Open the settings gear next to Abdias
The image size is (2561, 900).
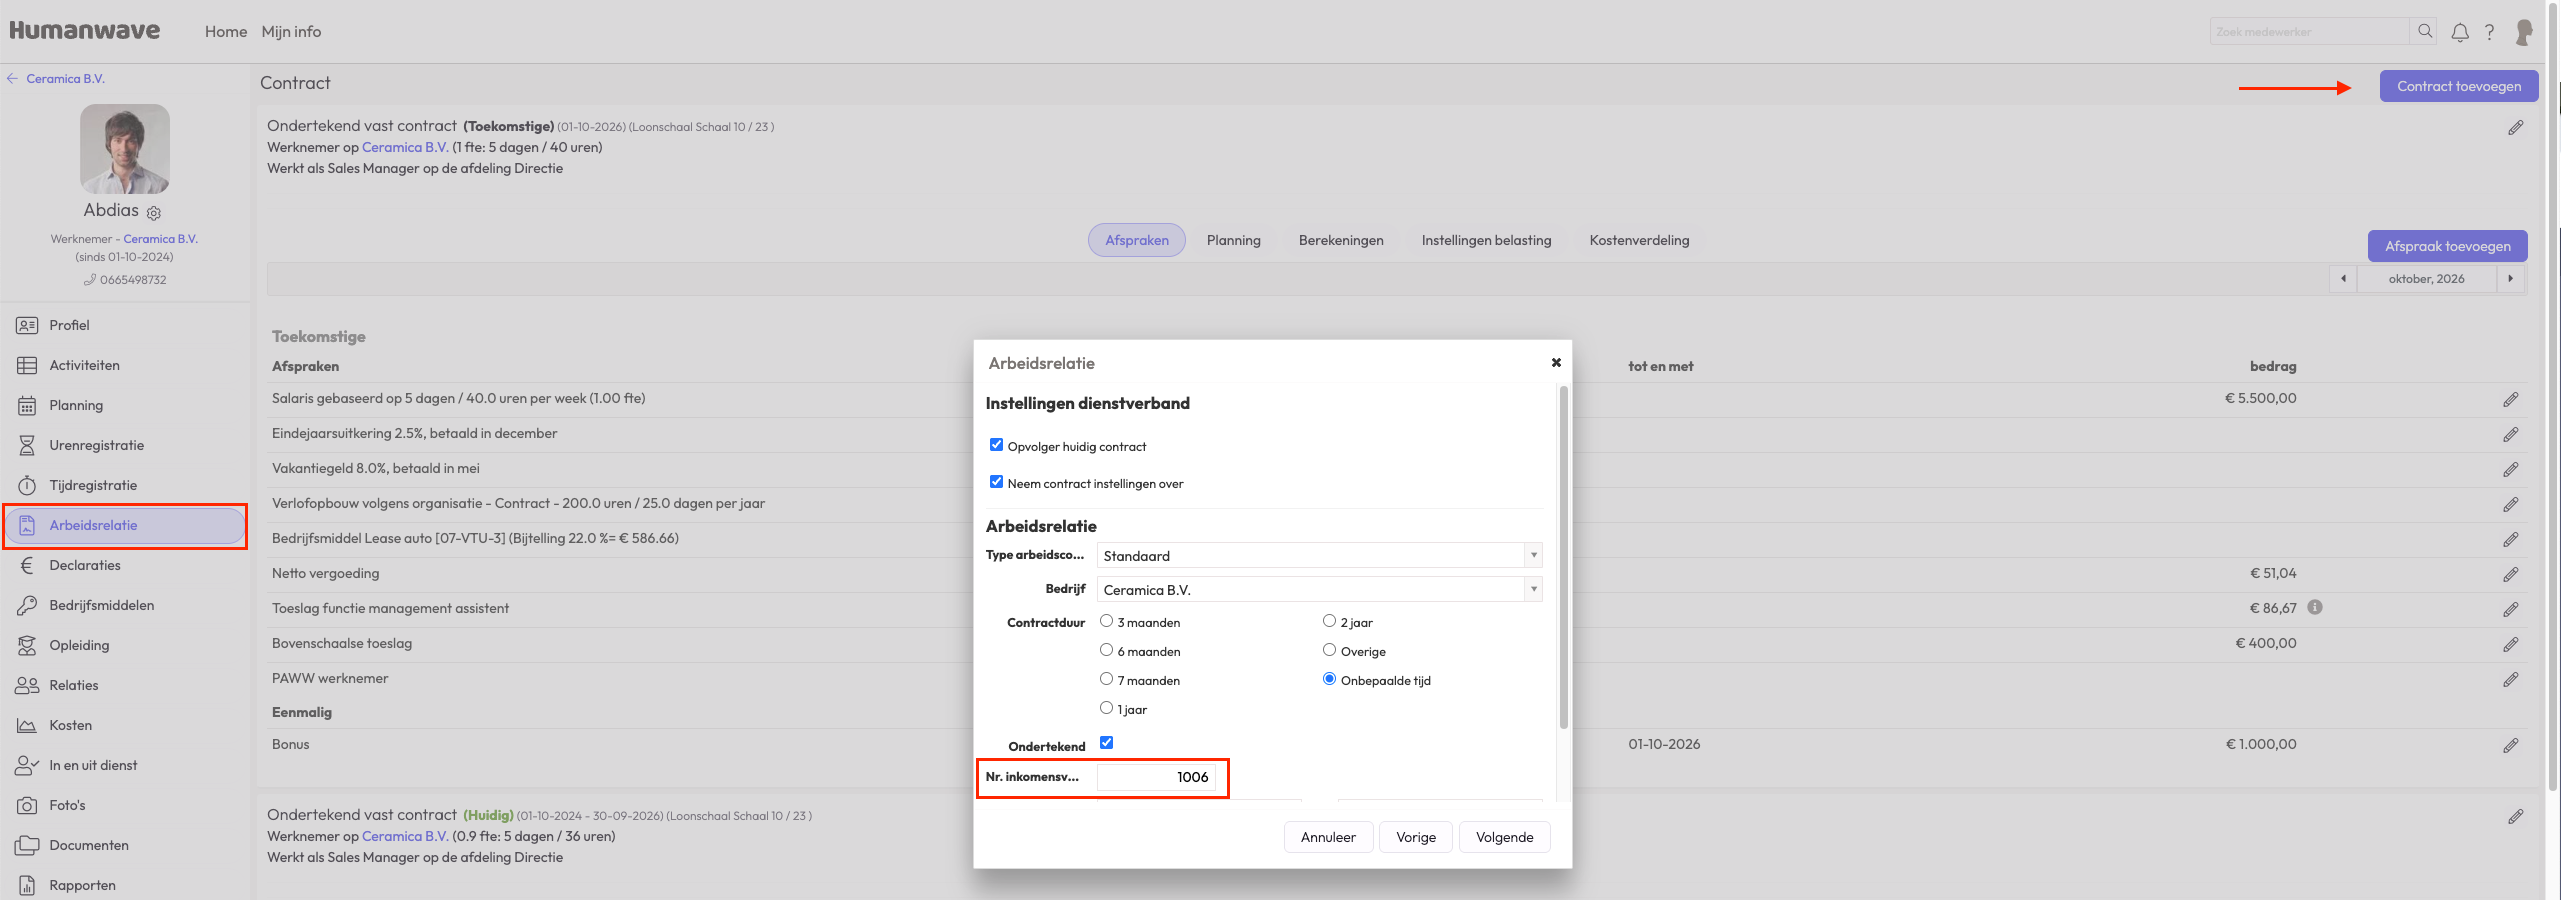tap(154, 213)
